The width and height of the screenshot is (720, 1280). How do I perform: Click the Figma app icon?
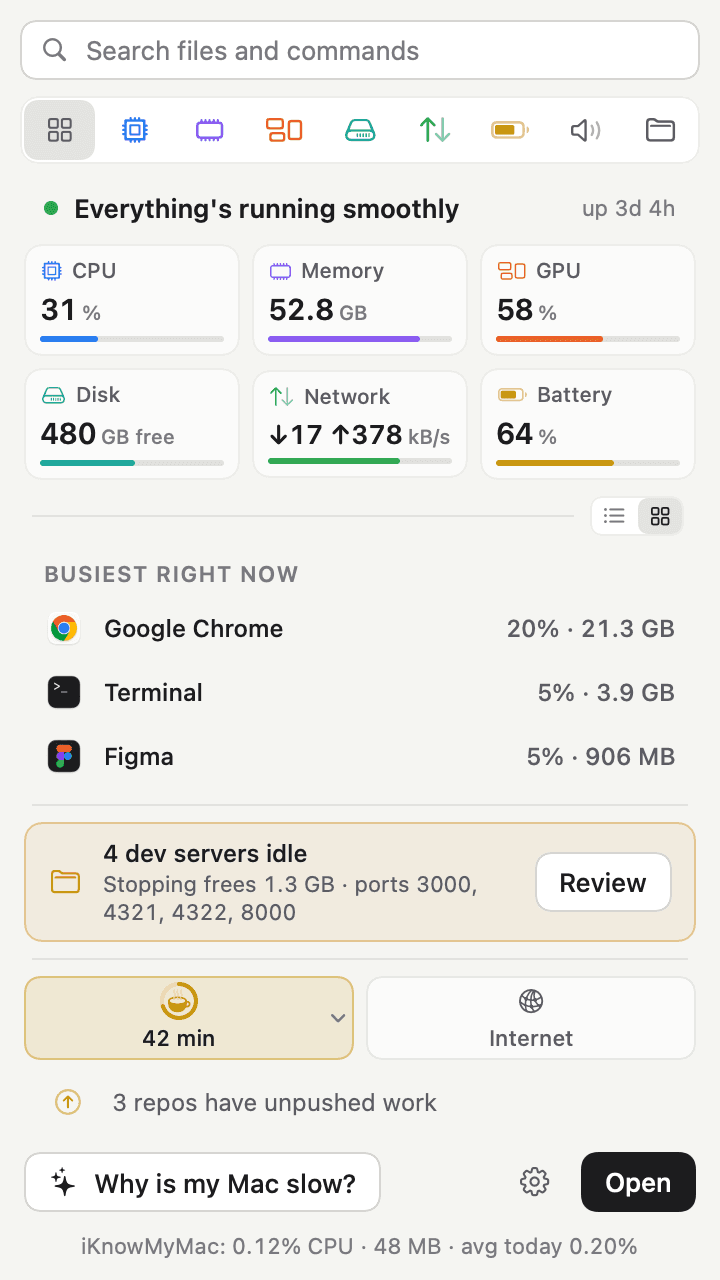pos(64,757)
